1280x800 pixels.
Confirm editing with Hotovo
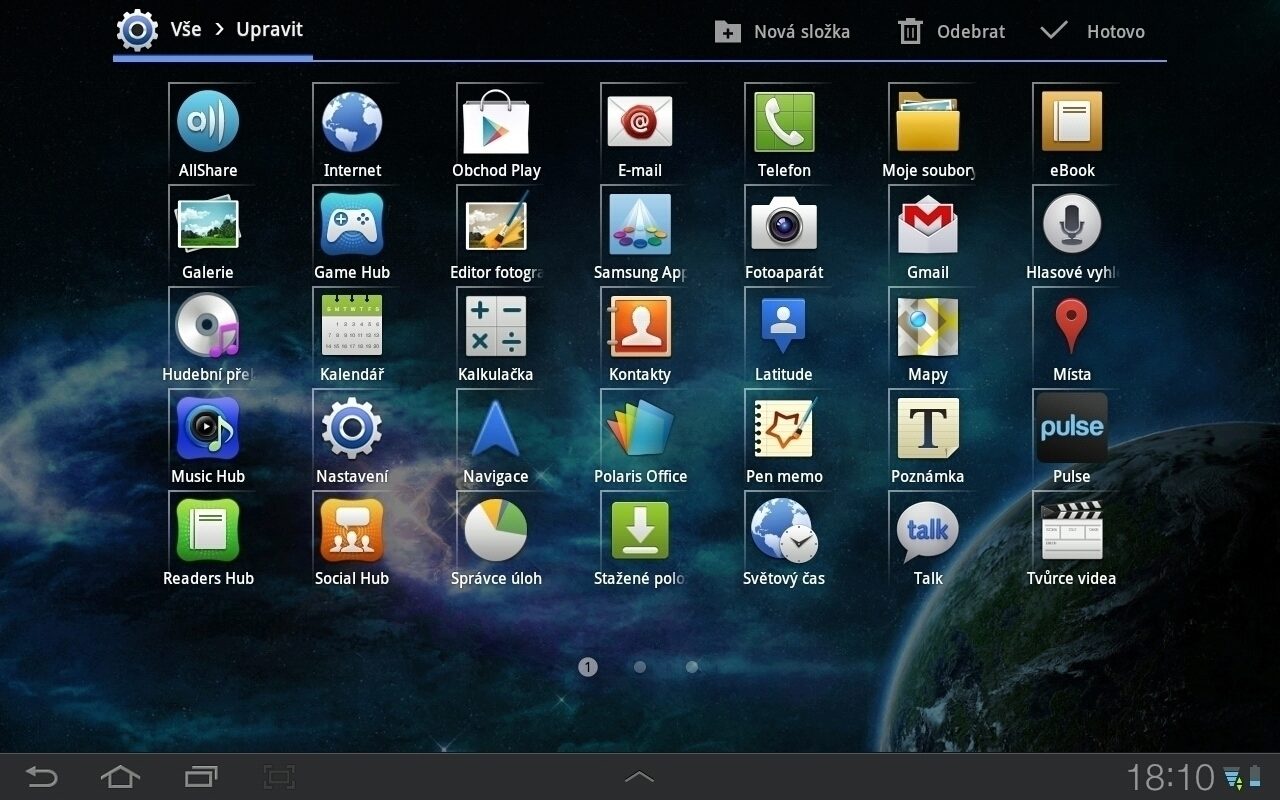tap(1092, 31)
